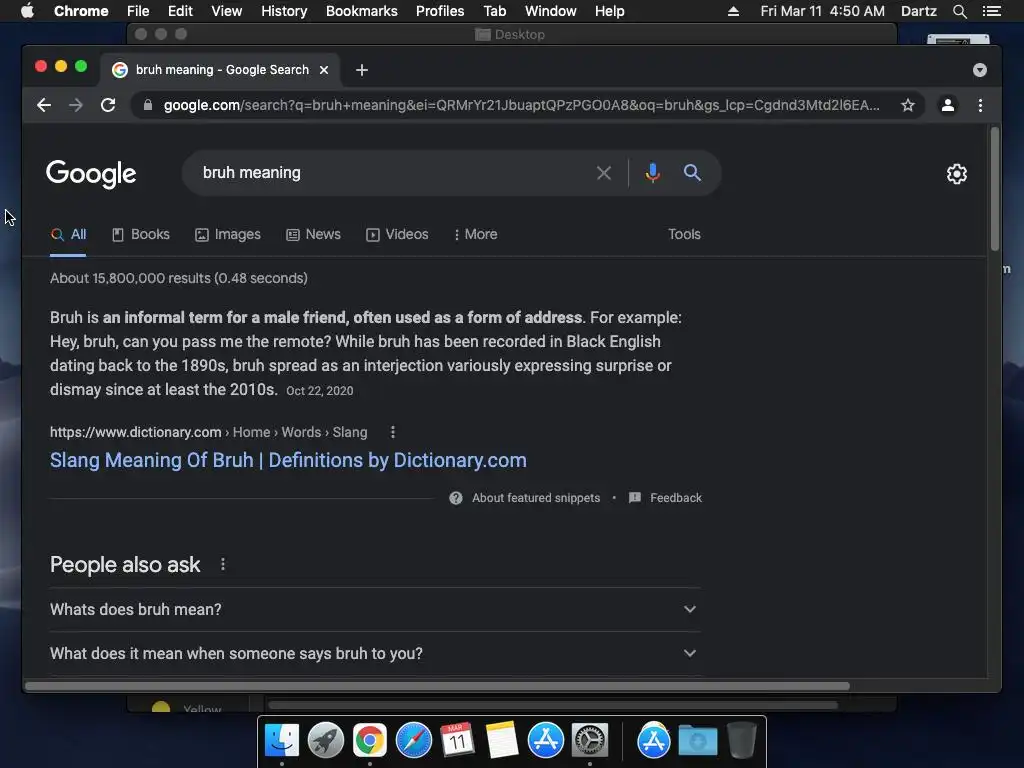Screen dimensions: 1024x768
Task: Open Notes from the Dock
Action: (x=502, y=741)
